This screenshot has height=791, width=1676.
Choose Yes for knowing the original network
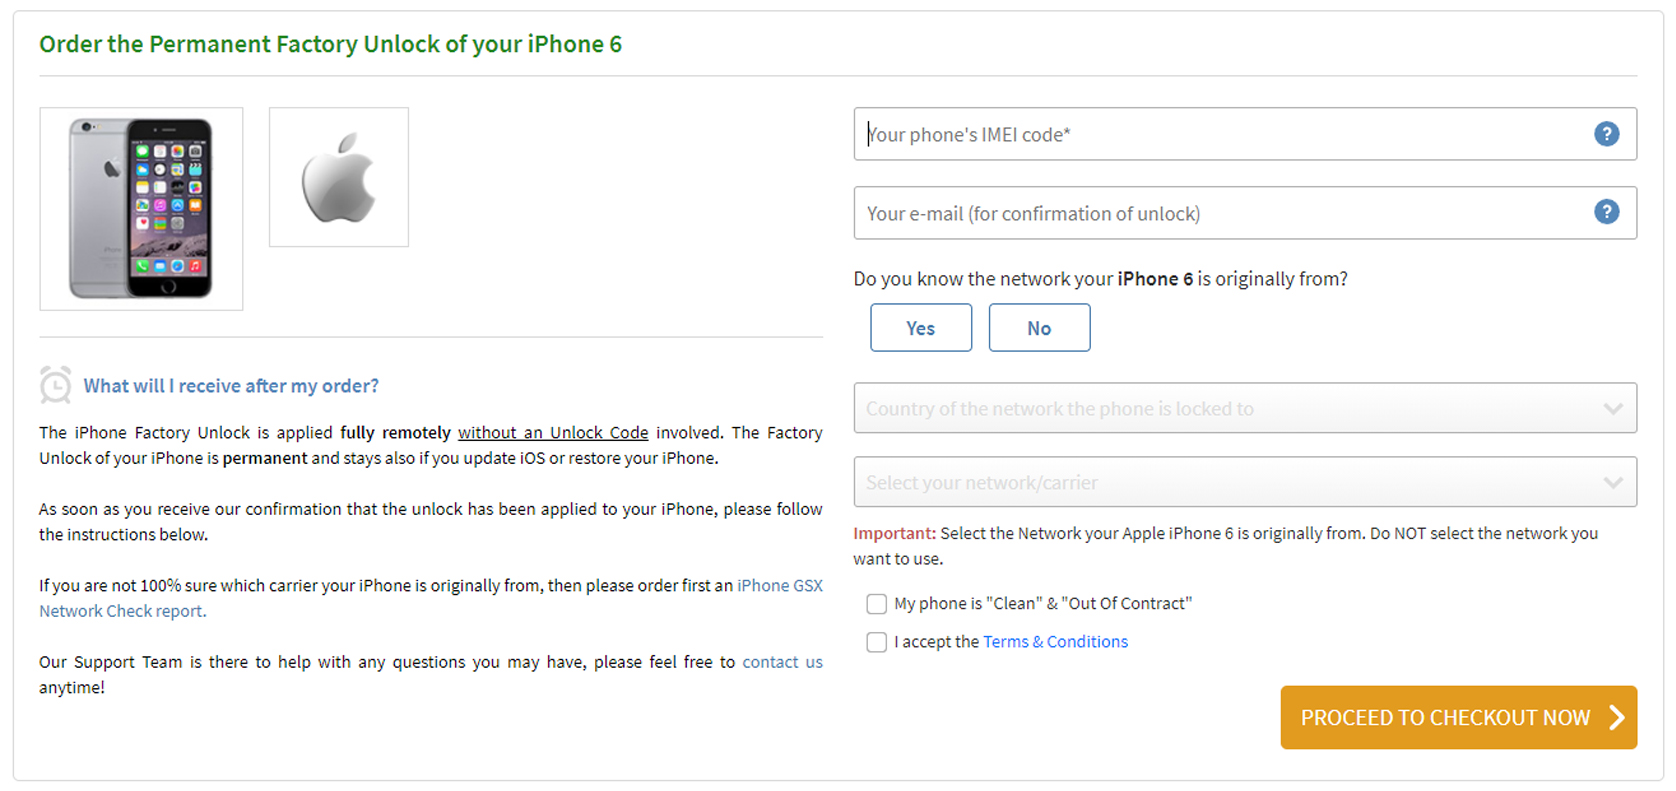click(x=920, y=328)
